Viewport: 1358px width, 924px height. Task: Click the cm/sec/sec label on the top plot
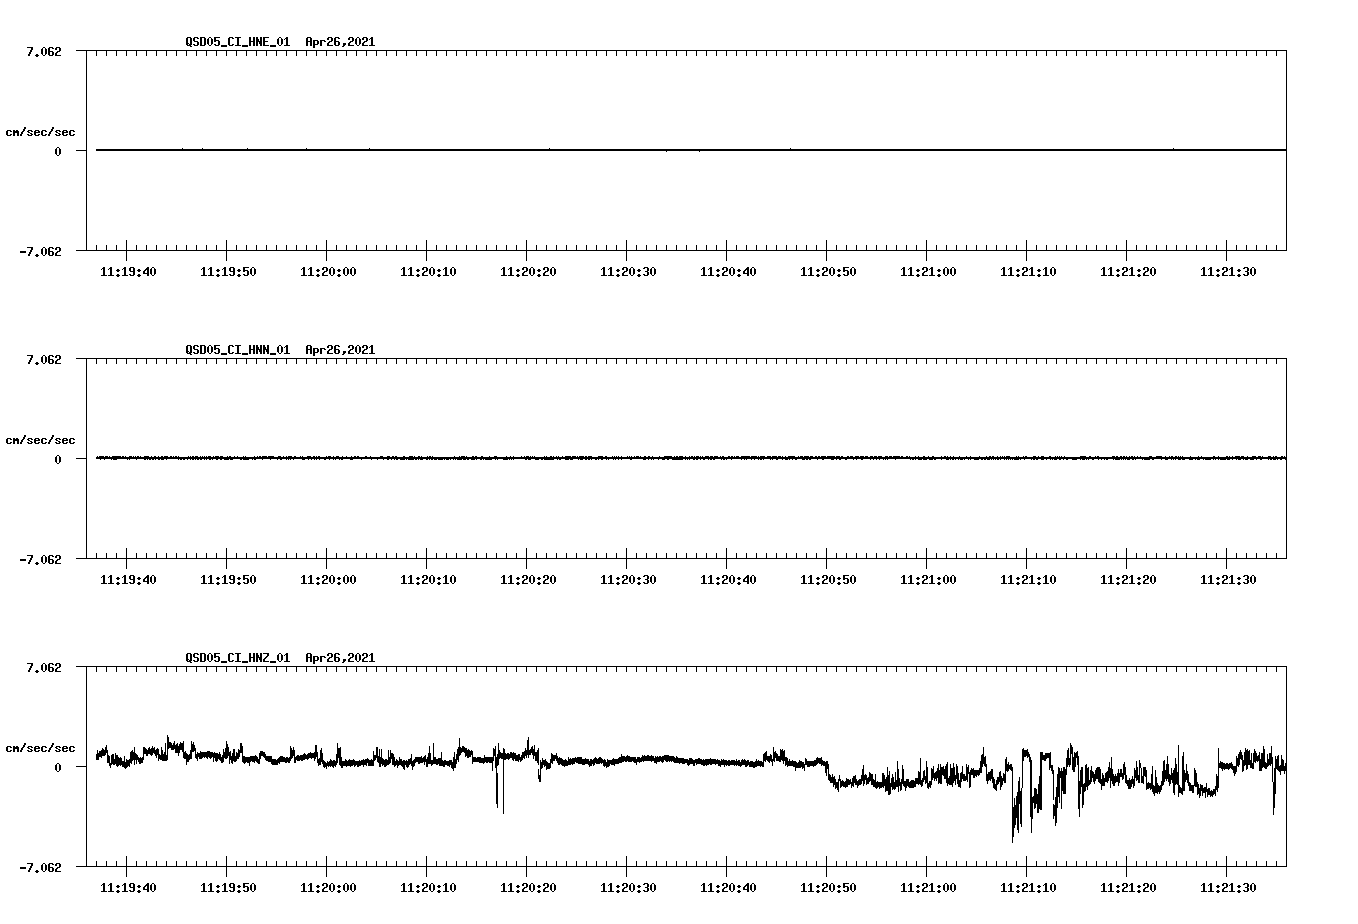pos(41,131)
